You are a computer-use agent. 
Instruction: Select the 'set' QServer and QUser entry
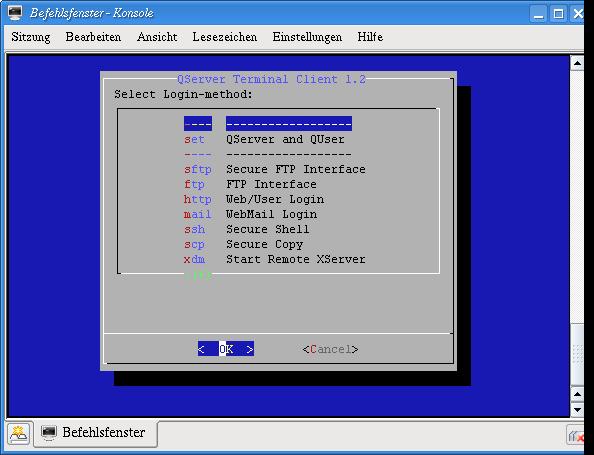click(264, 139)
